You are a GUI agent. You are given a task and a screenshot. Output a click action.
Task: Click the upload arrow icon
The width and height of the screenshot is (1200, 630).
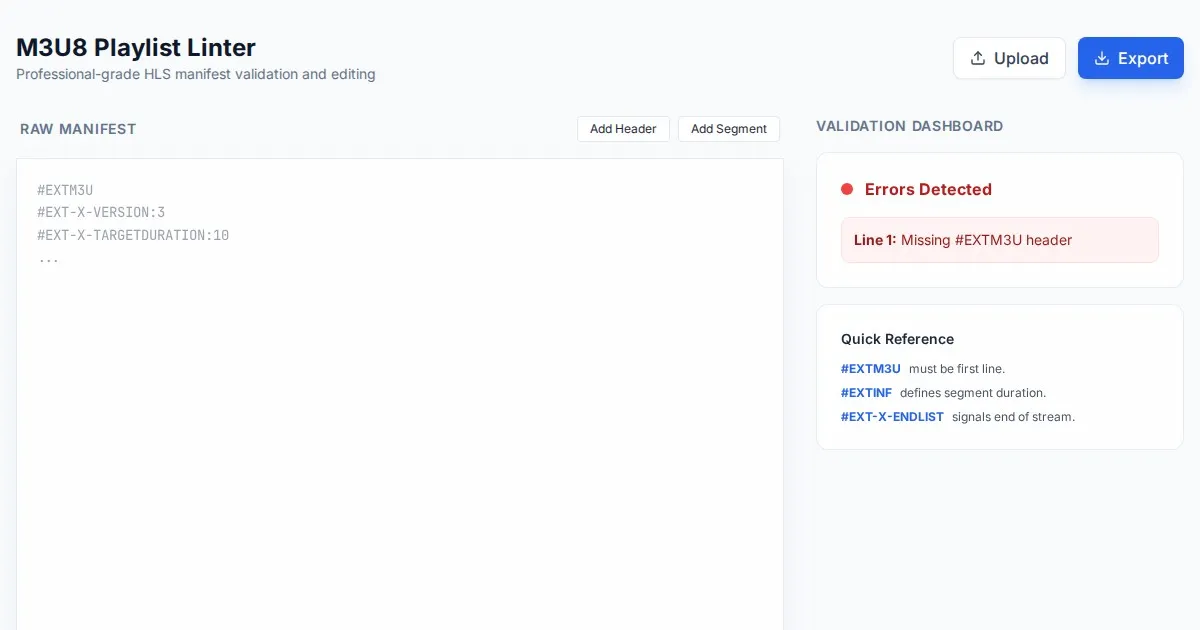click(978, 58)
